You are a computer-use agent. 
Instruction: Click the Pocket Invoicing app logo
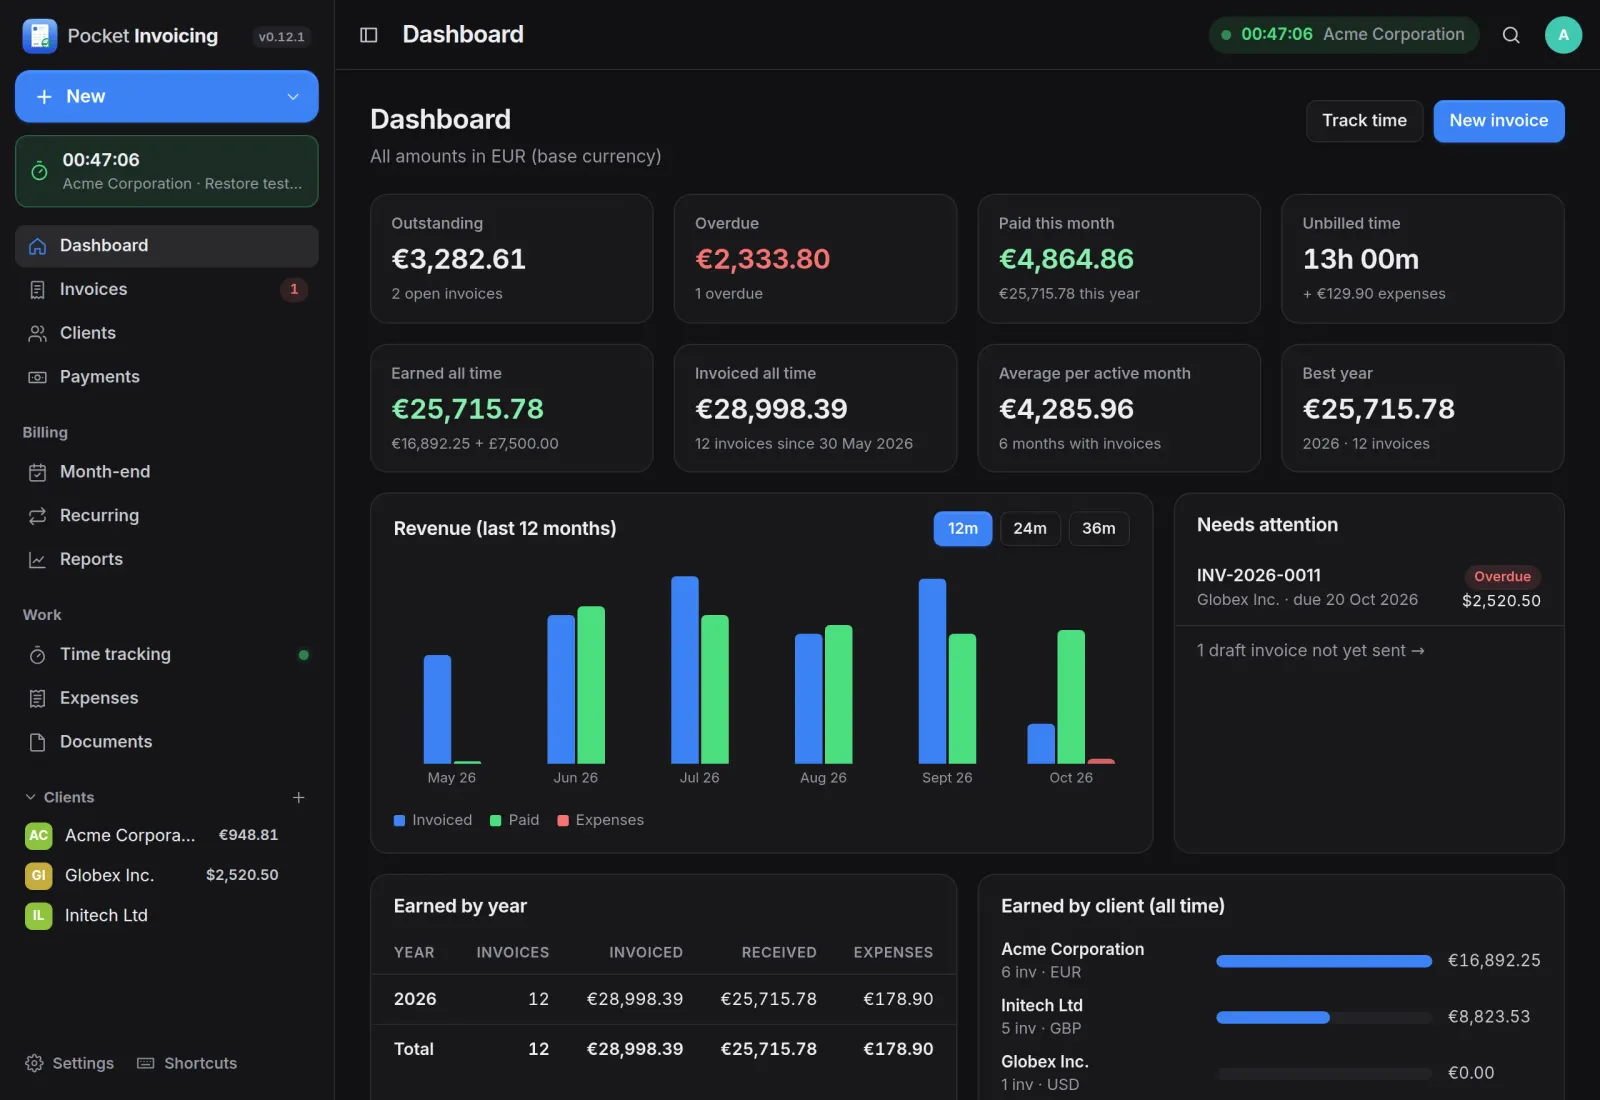[39, 36]
